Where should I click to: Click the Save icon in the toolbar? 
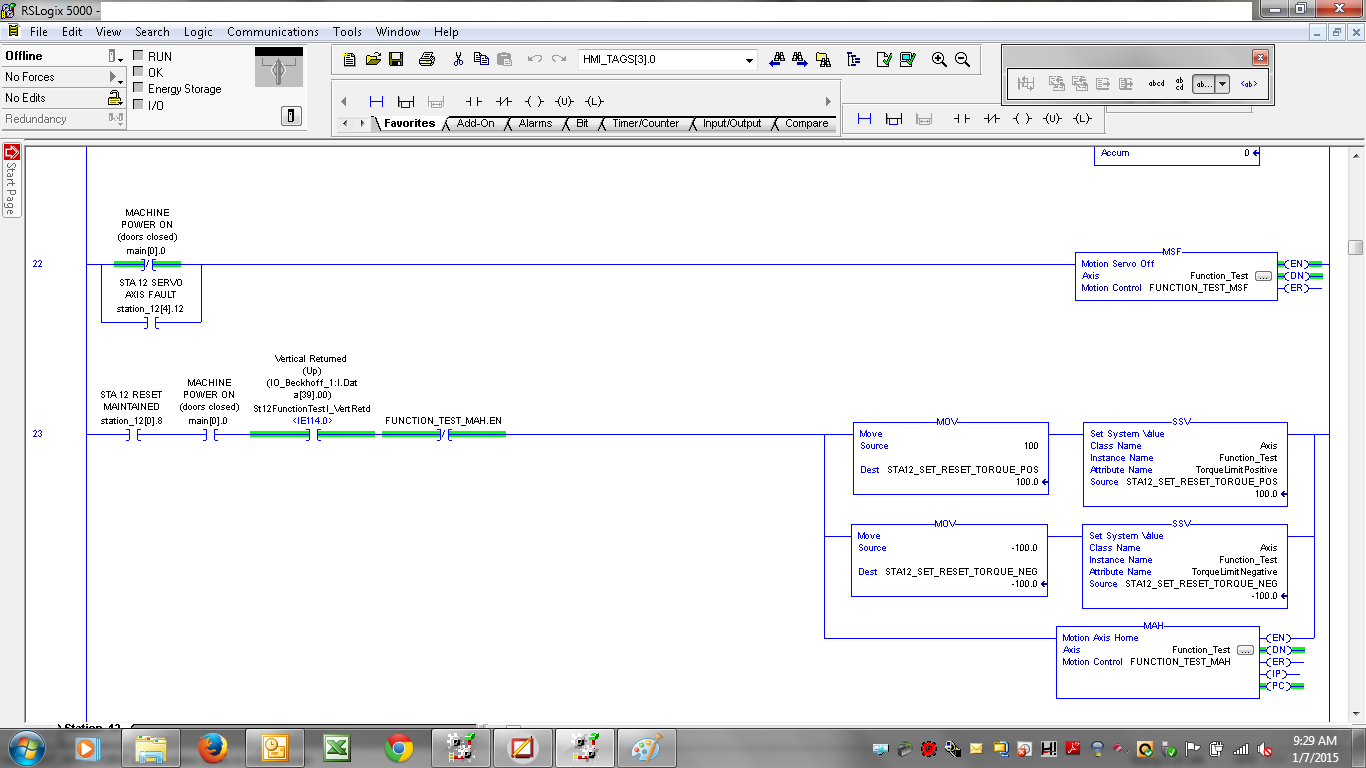click(396, 59)
